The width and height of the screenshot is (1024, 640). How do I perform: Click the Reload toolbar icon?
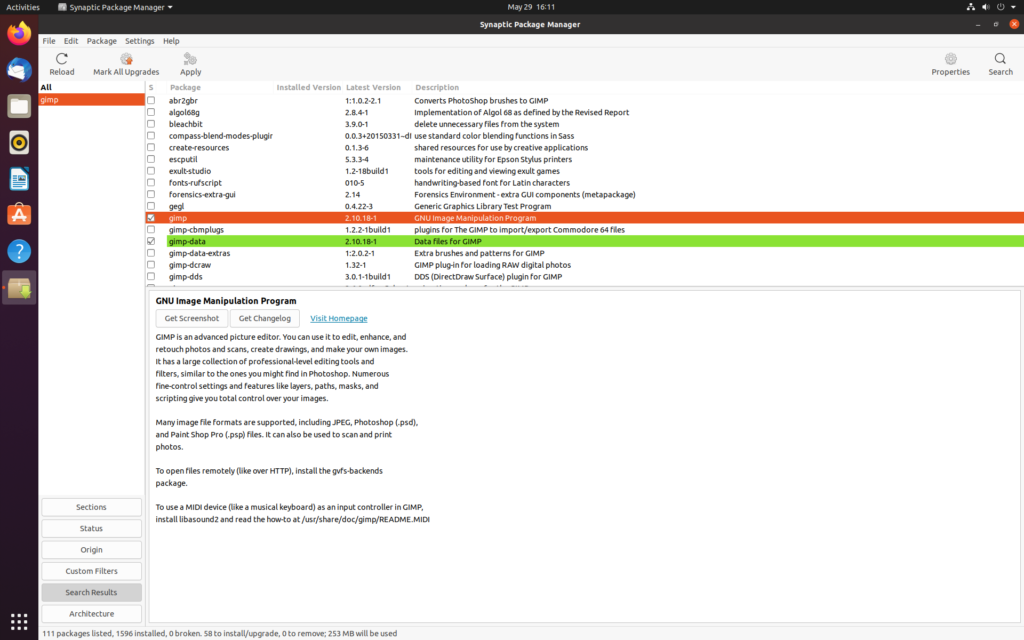[61, 59]
